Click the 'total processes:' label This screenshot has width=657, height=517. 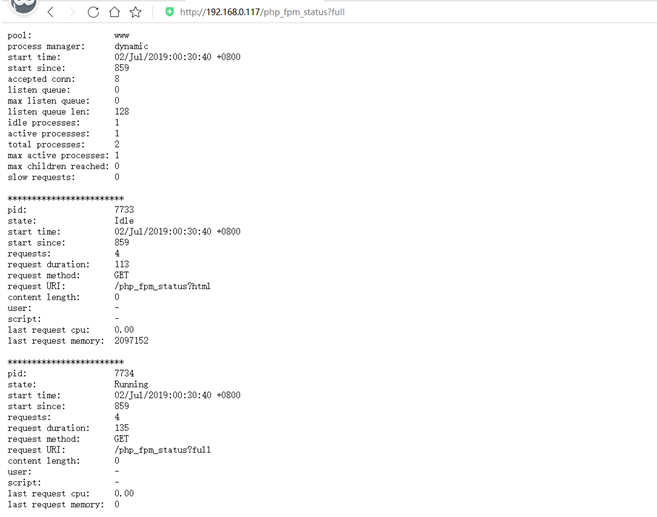click(46, 145)
